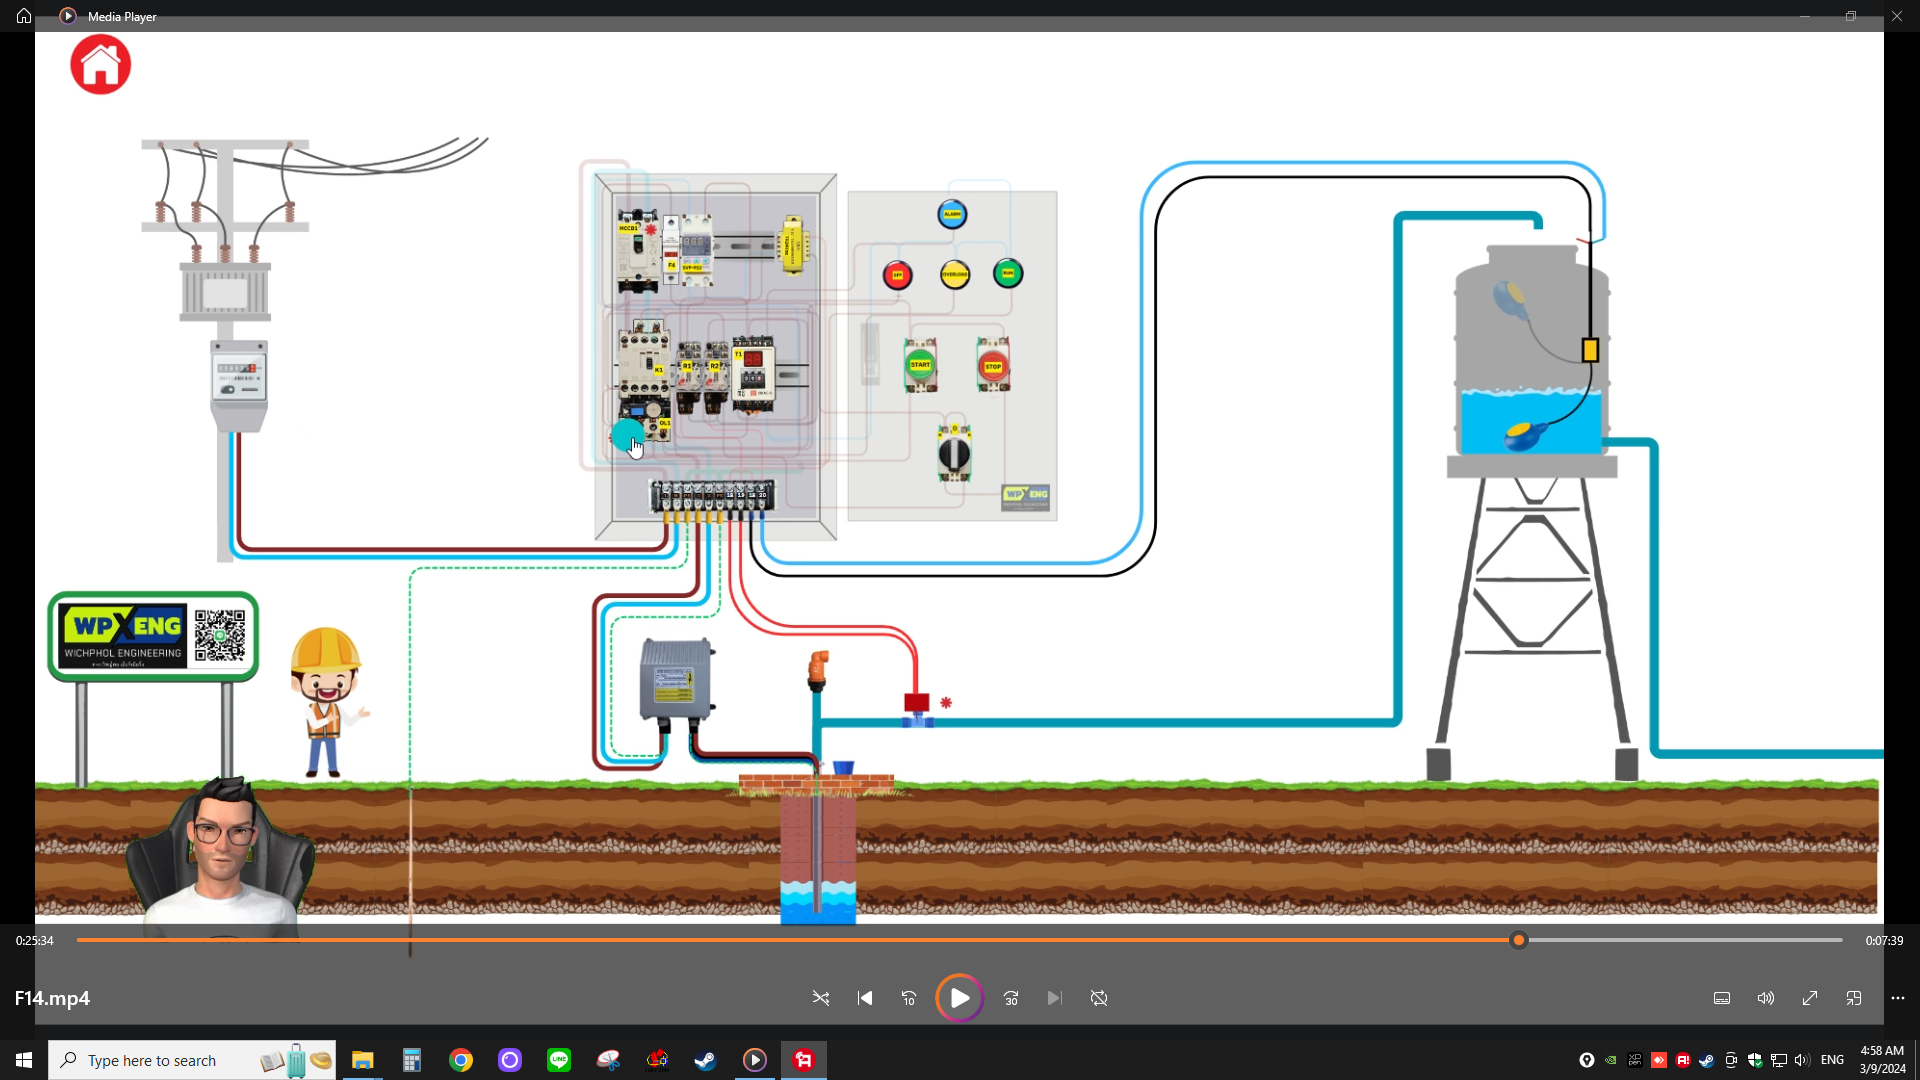Open volume control flyout
Viewport: 1920px width, 1080px height.
coord(1766,998)
